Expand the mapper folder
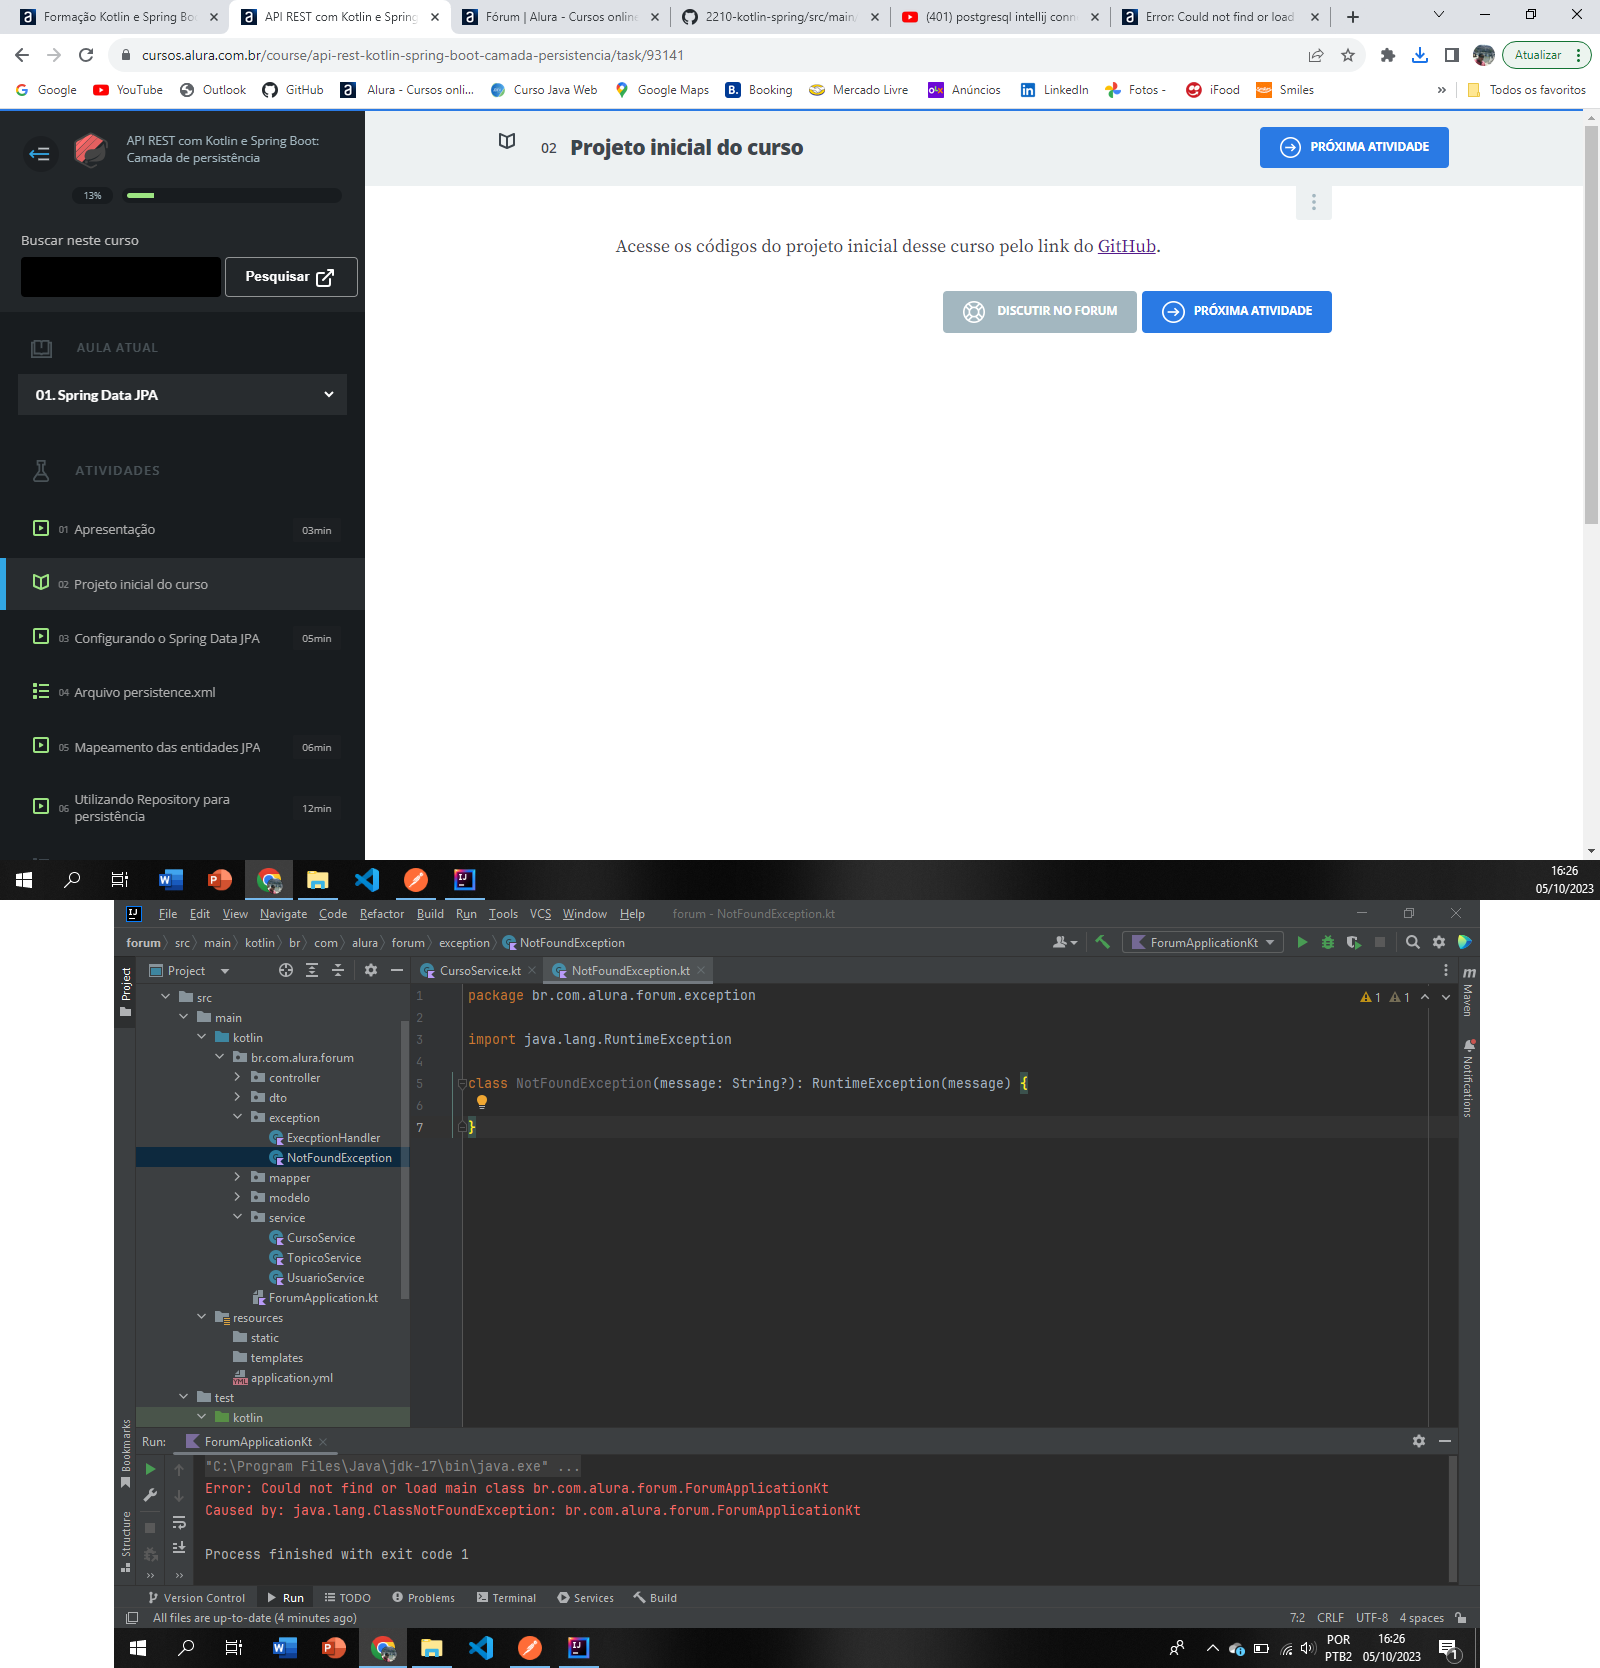Image resolution: width=1600 pixels, height=1668 pixels. click(238, 1177)
